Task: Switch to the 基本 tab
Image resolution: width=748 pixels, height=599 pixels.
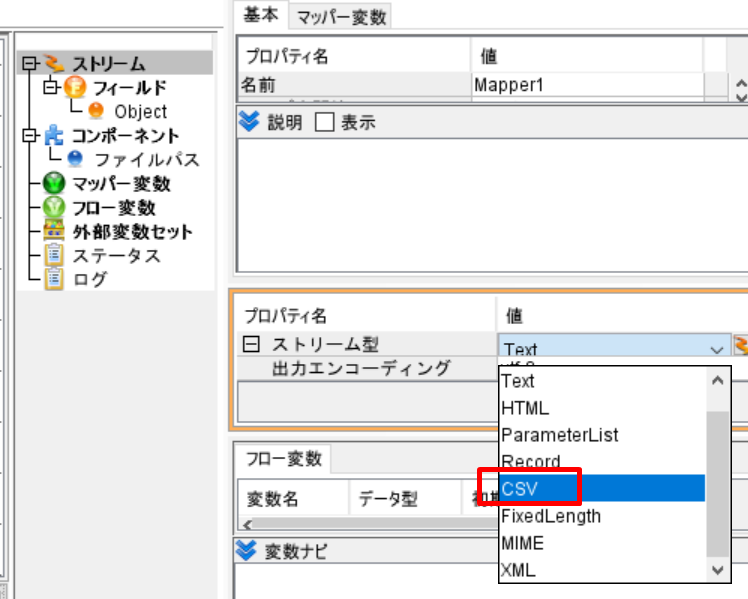Action: [x=261, y=15]
